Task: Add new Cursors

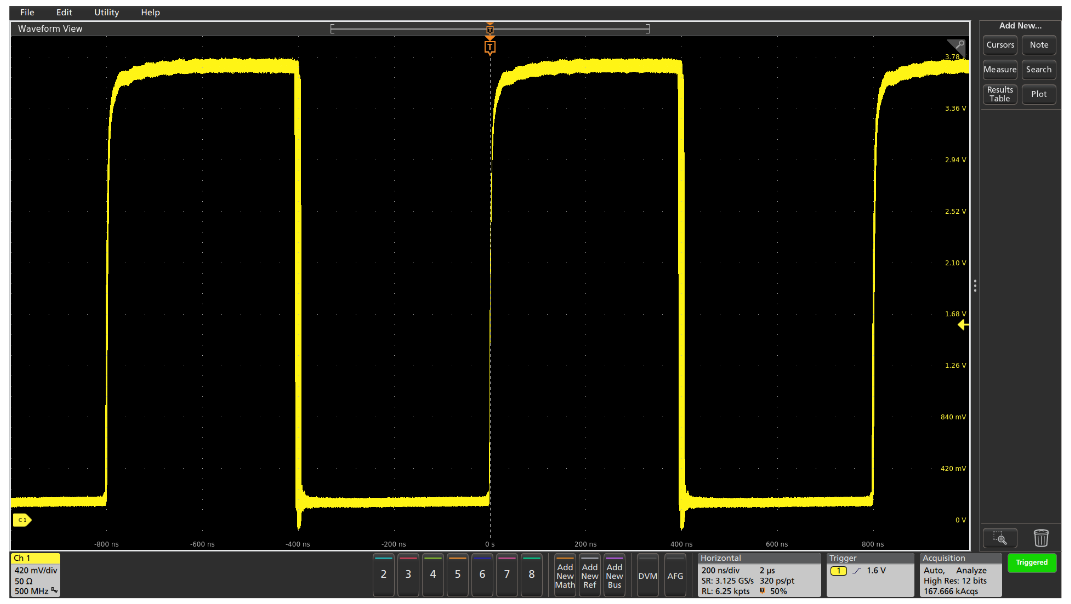Action: click(1000, 44)
